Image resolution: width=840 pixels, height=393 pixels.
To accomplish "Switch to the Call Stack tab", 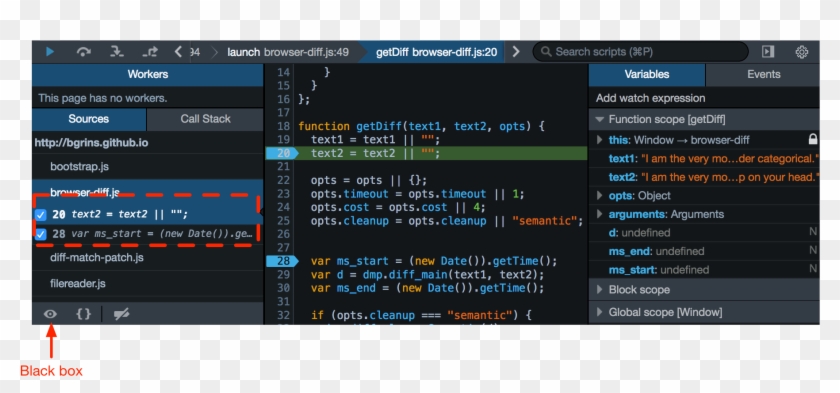I will click(205, 119).
